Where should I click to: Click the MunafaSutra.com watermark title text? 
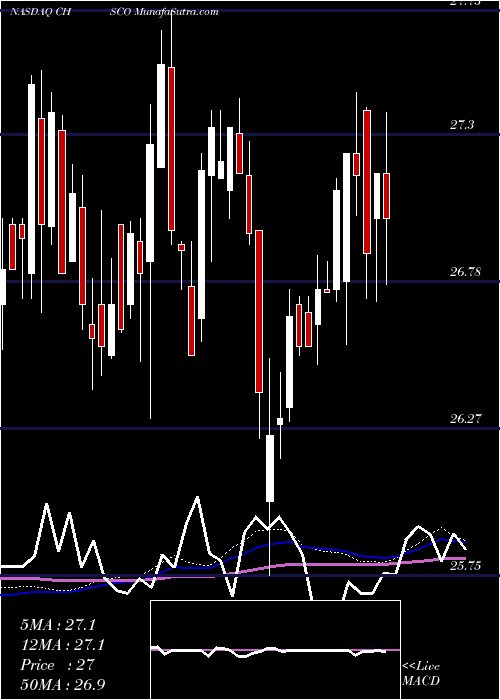pyautogui.click(x=177, y=12)
